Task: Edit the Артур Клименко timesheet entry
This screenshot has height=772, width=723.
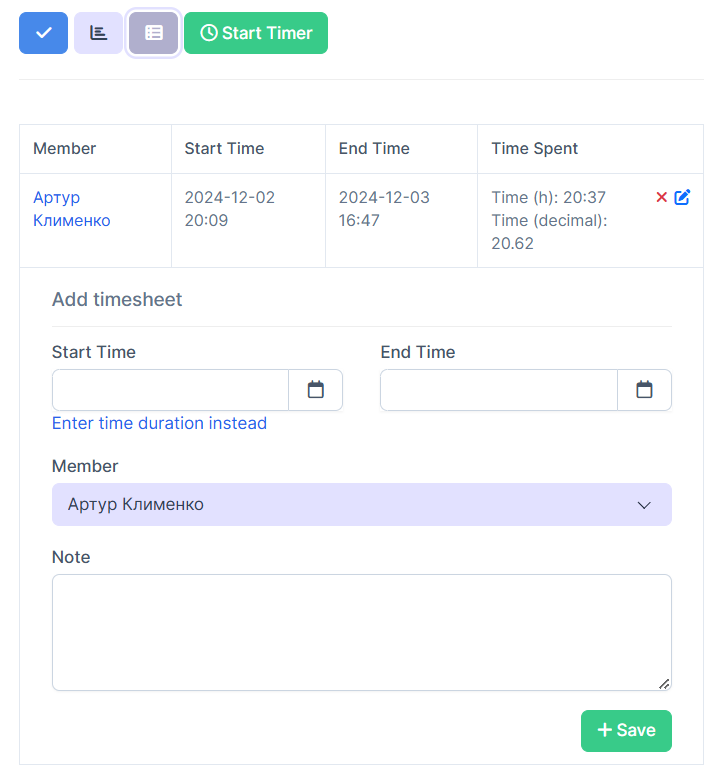Action: click(682, 198)
